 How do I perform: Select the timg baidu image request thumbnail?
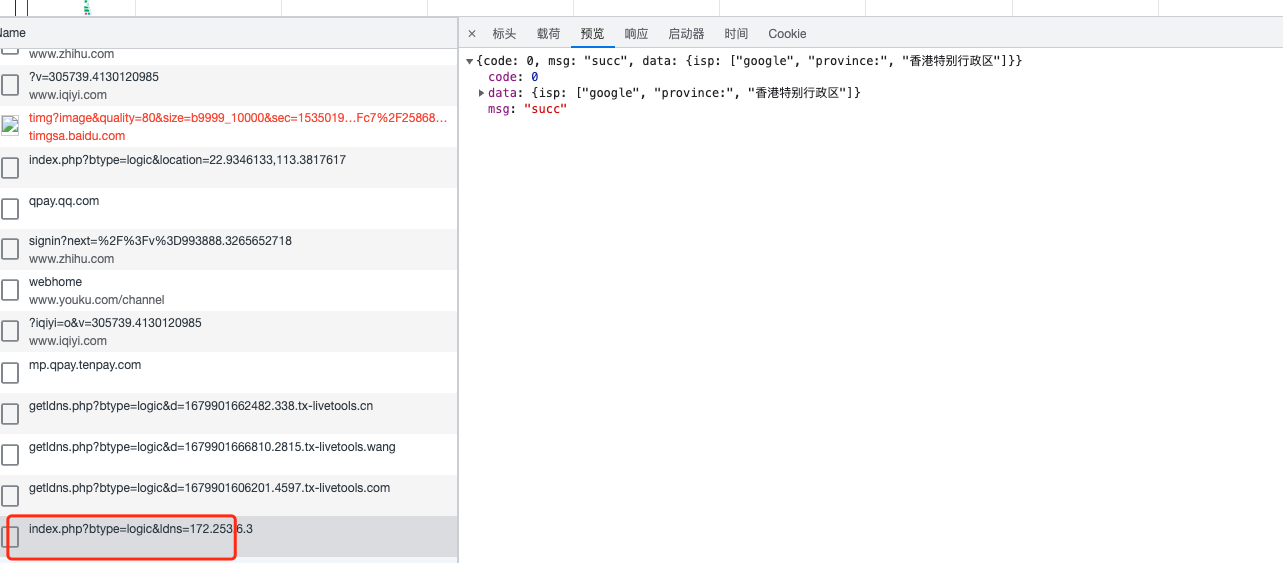[x=10, y=126]
